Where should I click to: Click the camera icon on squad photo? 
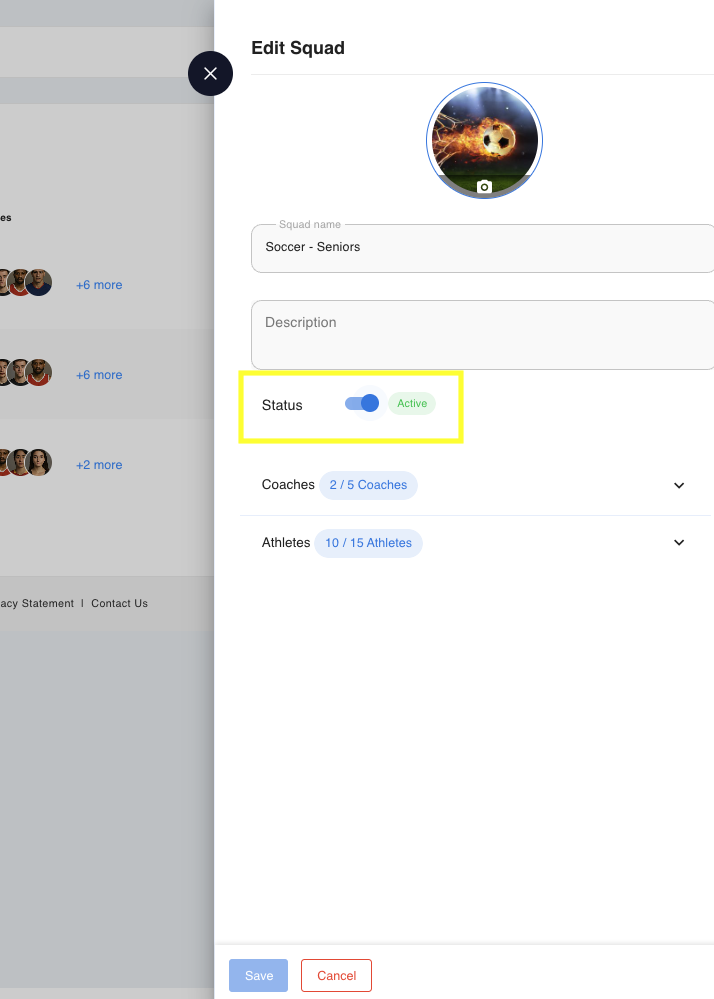[x=484, y=187]
